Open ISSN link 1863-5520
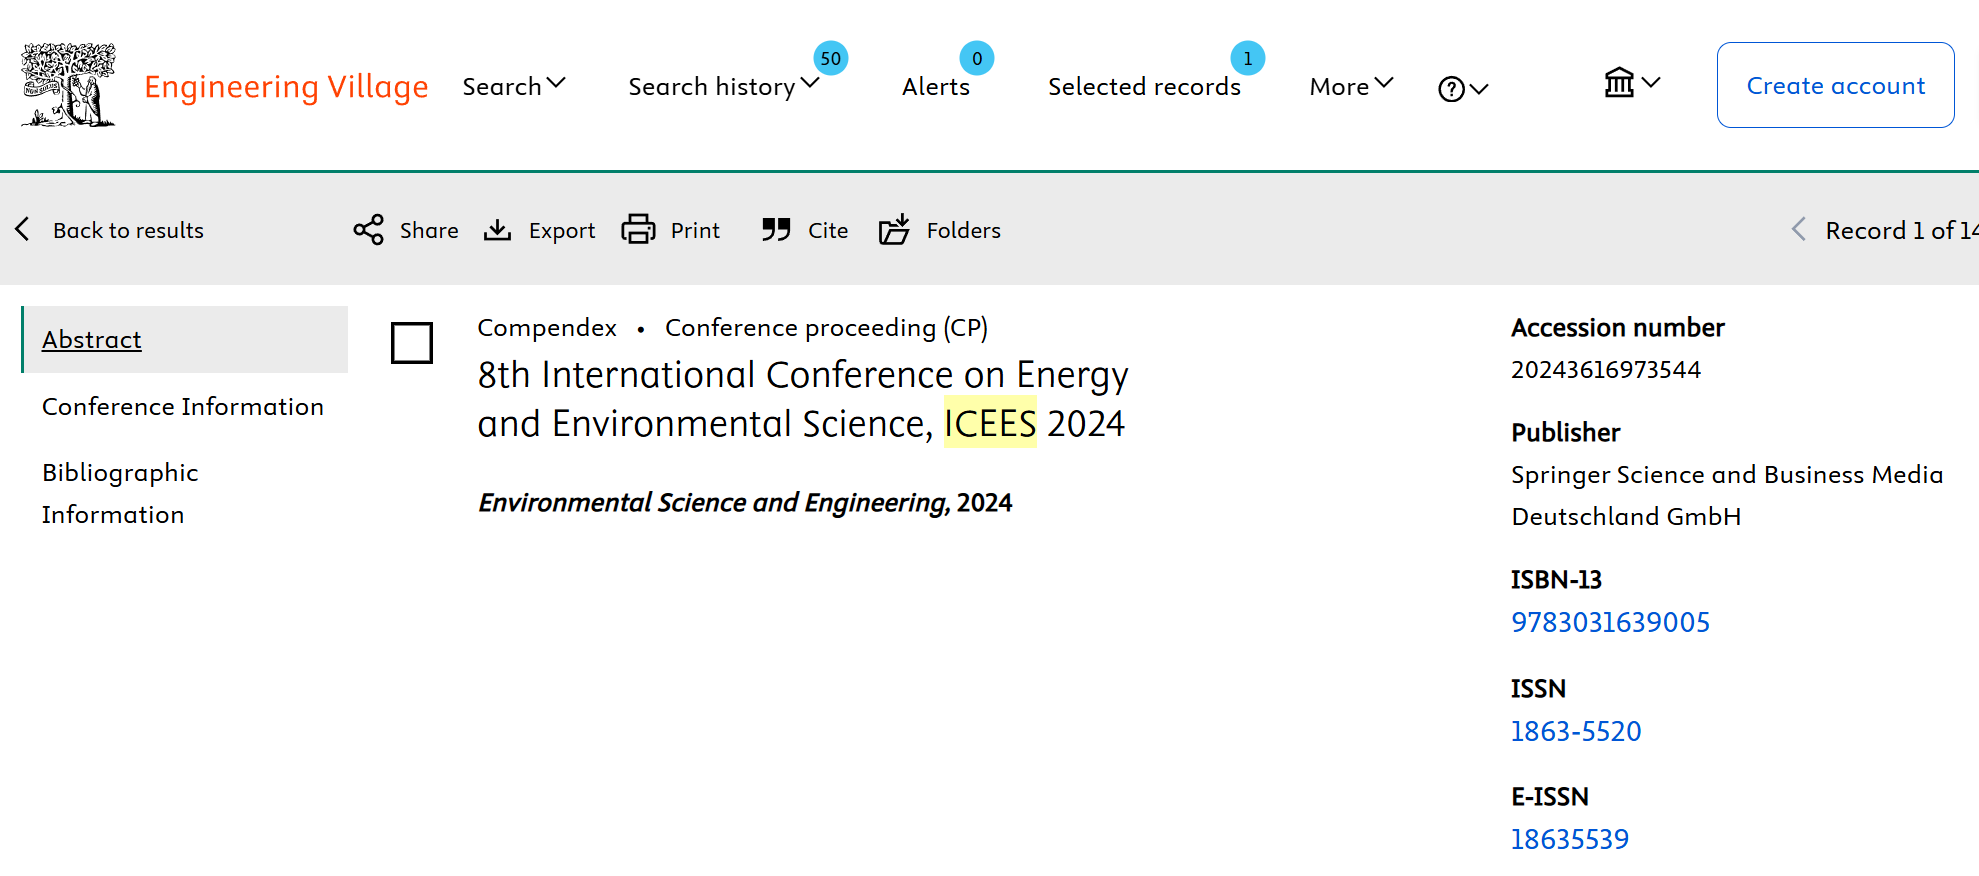The height and width of the screenshot is (876, 1979). (1576, 731)
